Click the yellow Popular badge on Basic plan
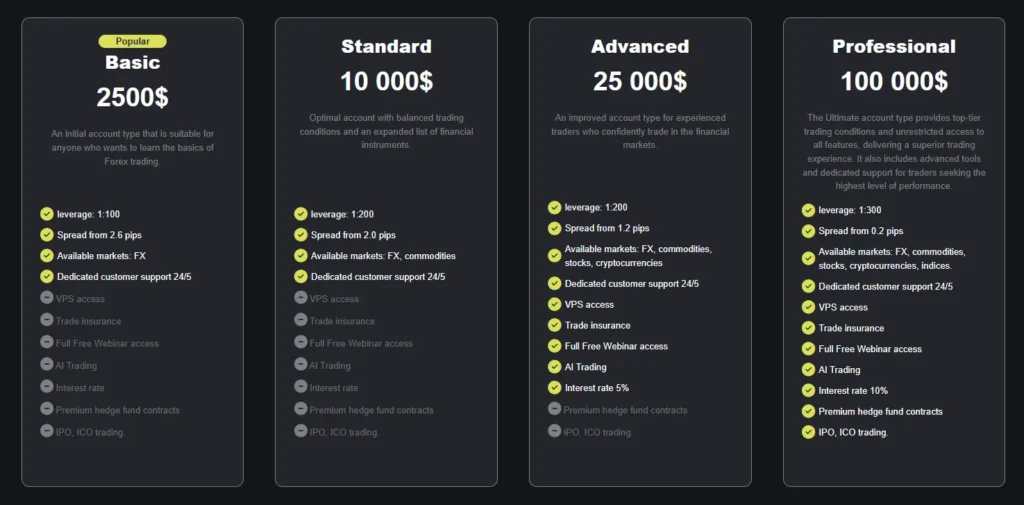 (x=132, y=41)
